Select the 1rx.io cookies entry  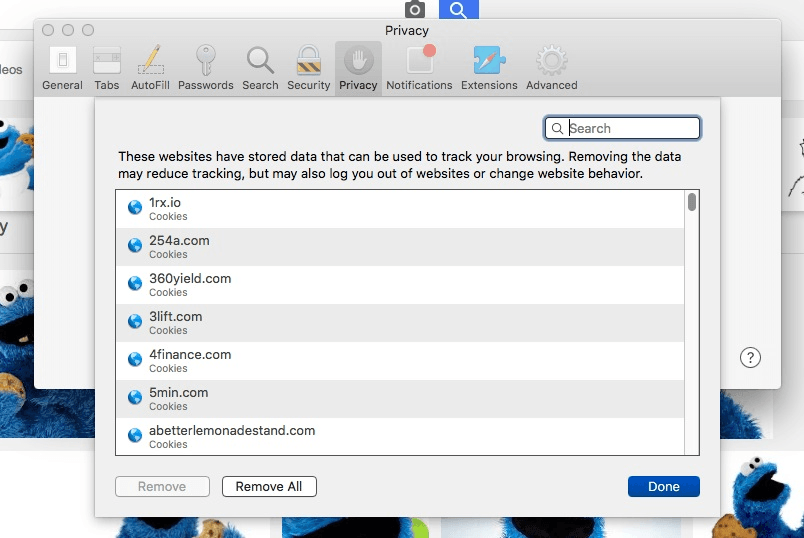tap(400, 209)
